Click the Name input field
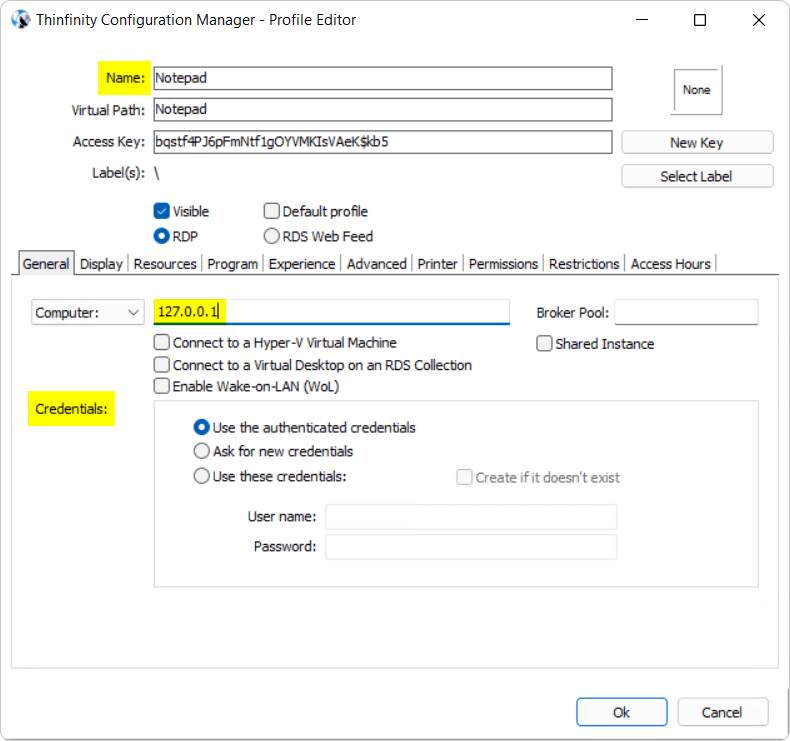790x741 pixels. click(383, 78)
